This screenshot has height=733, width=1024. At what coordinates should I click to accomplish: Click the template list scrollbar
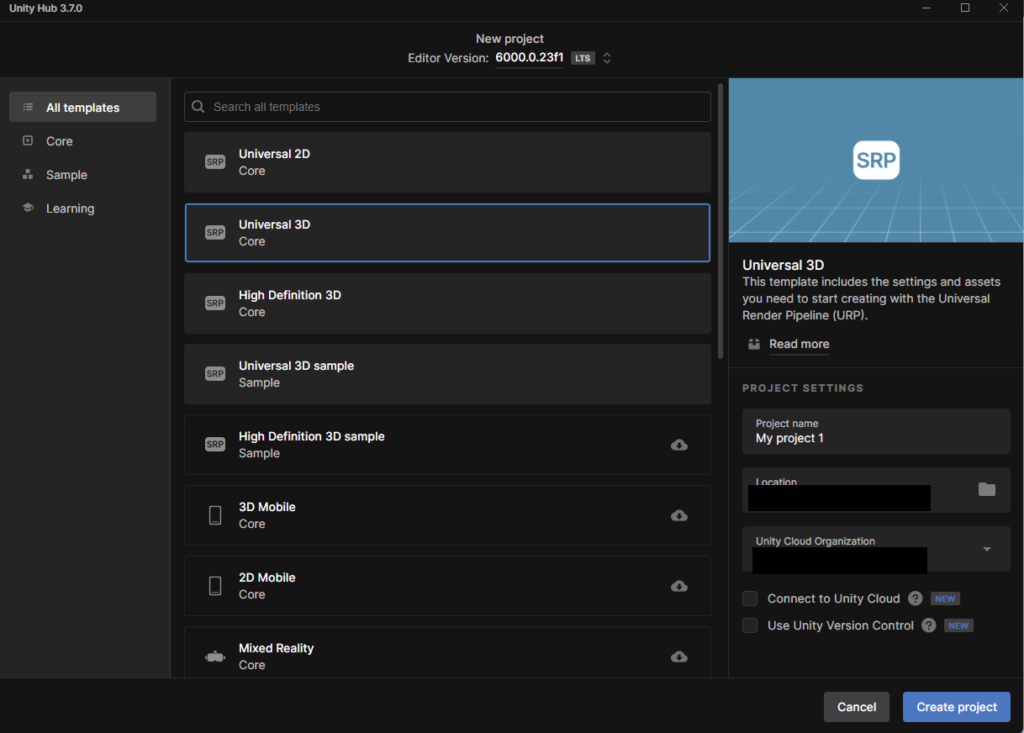click(720, 221)
